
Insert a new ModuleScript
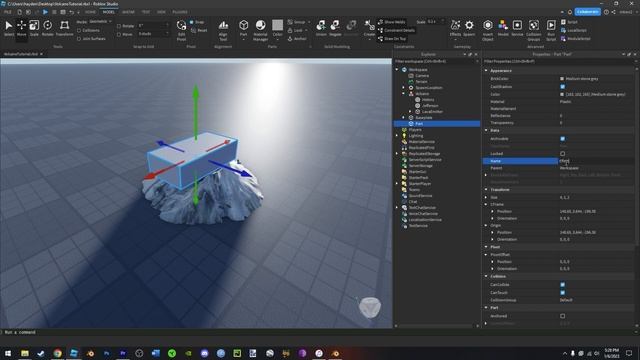[x=576, y=39]
